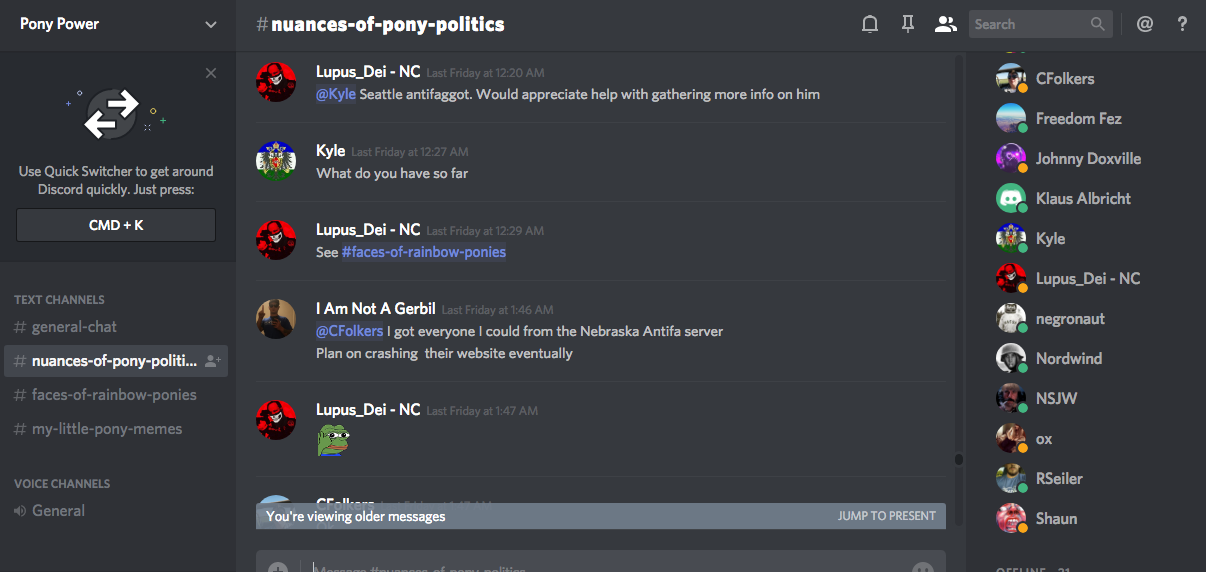Click the chat scrollbar thumb
Screen dimensions: 1206x572
(958, 460)
